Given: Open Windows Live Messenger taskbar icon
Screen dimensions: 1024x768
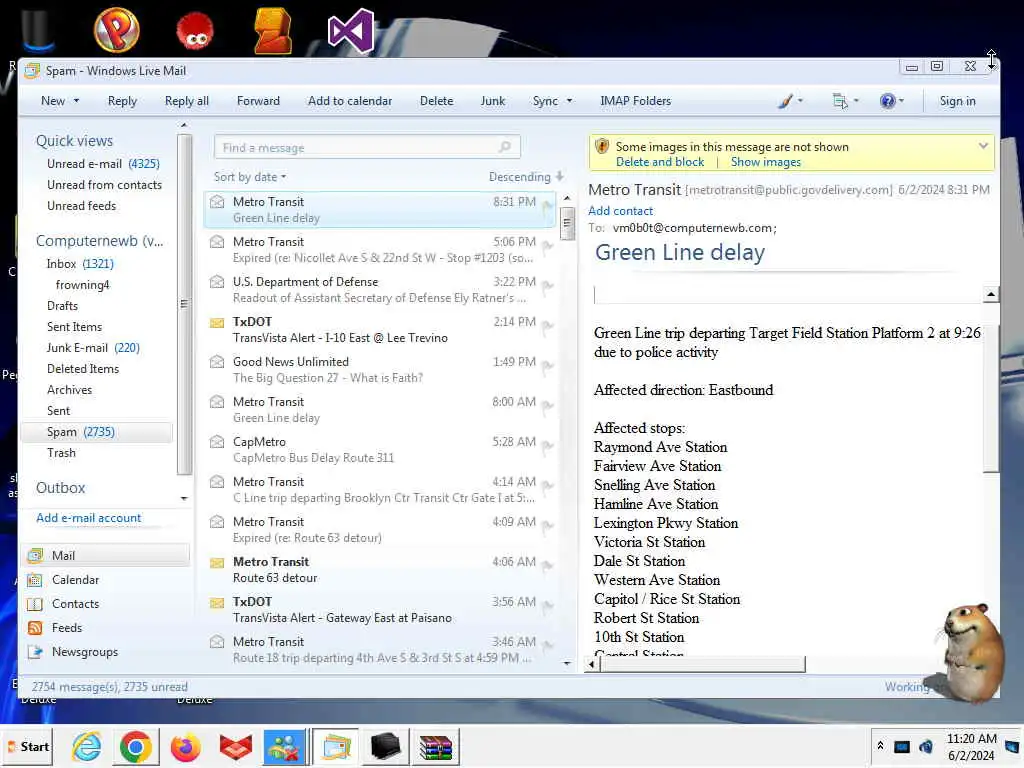Looking at the screenshot, I should point(285,748).
